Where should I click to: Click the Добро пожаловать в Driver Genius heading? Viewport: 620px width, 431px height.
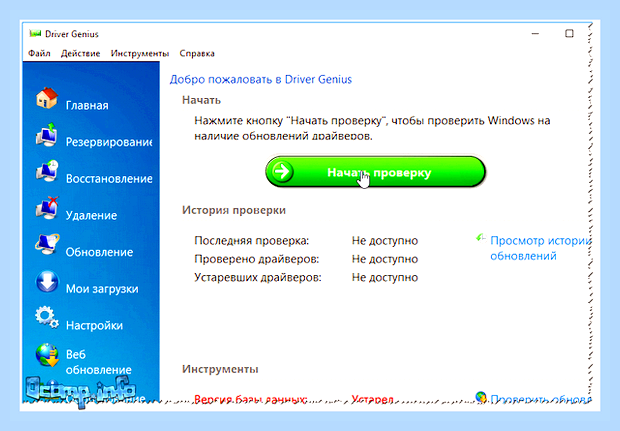[x=261, y=79]
